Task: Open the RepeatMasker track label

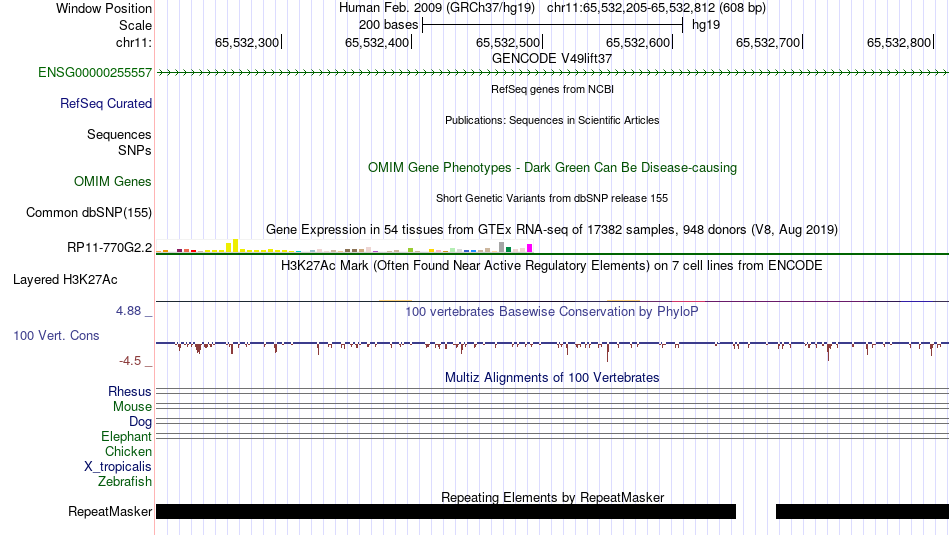Action: pos(110,512)
